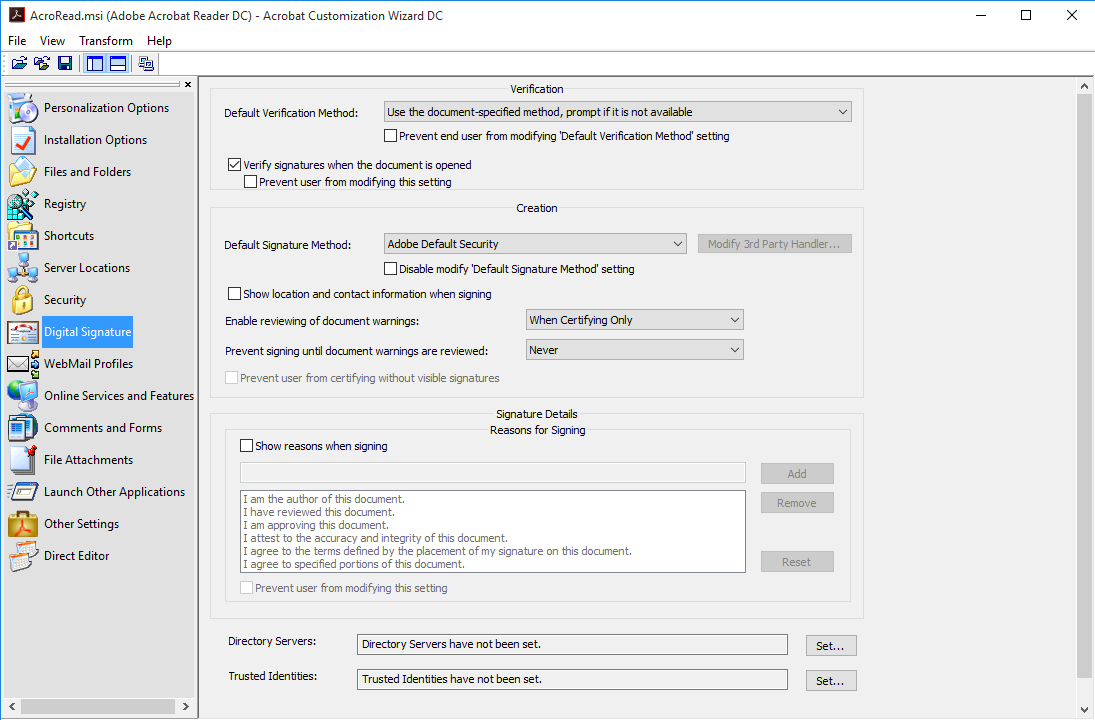Click the Acrobat app icon in title bar
The height and width of the screenshot is (720, 1095).
click(x=16, y=15)
